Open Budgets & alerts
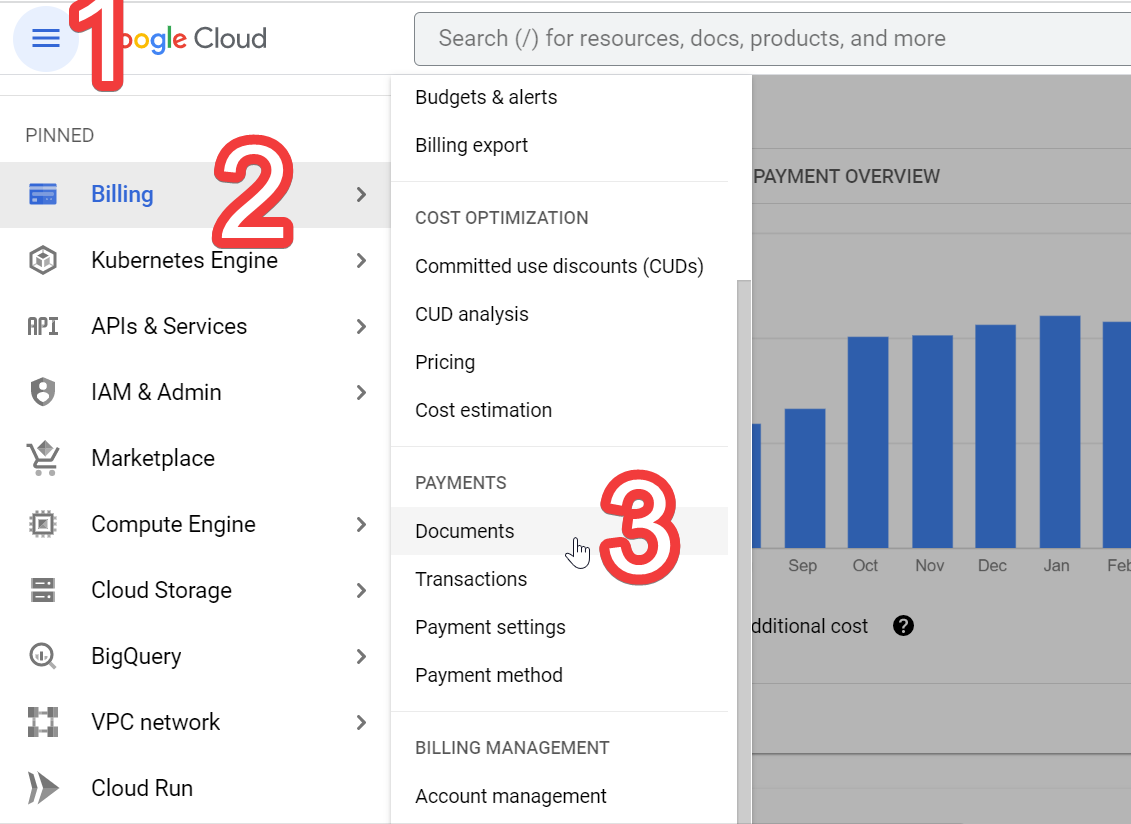Viewport: 1131px width, 824px height. pyautogui.click(x=486, y=97)
